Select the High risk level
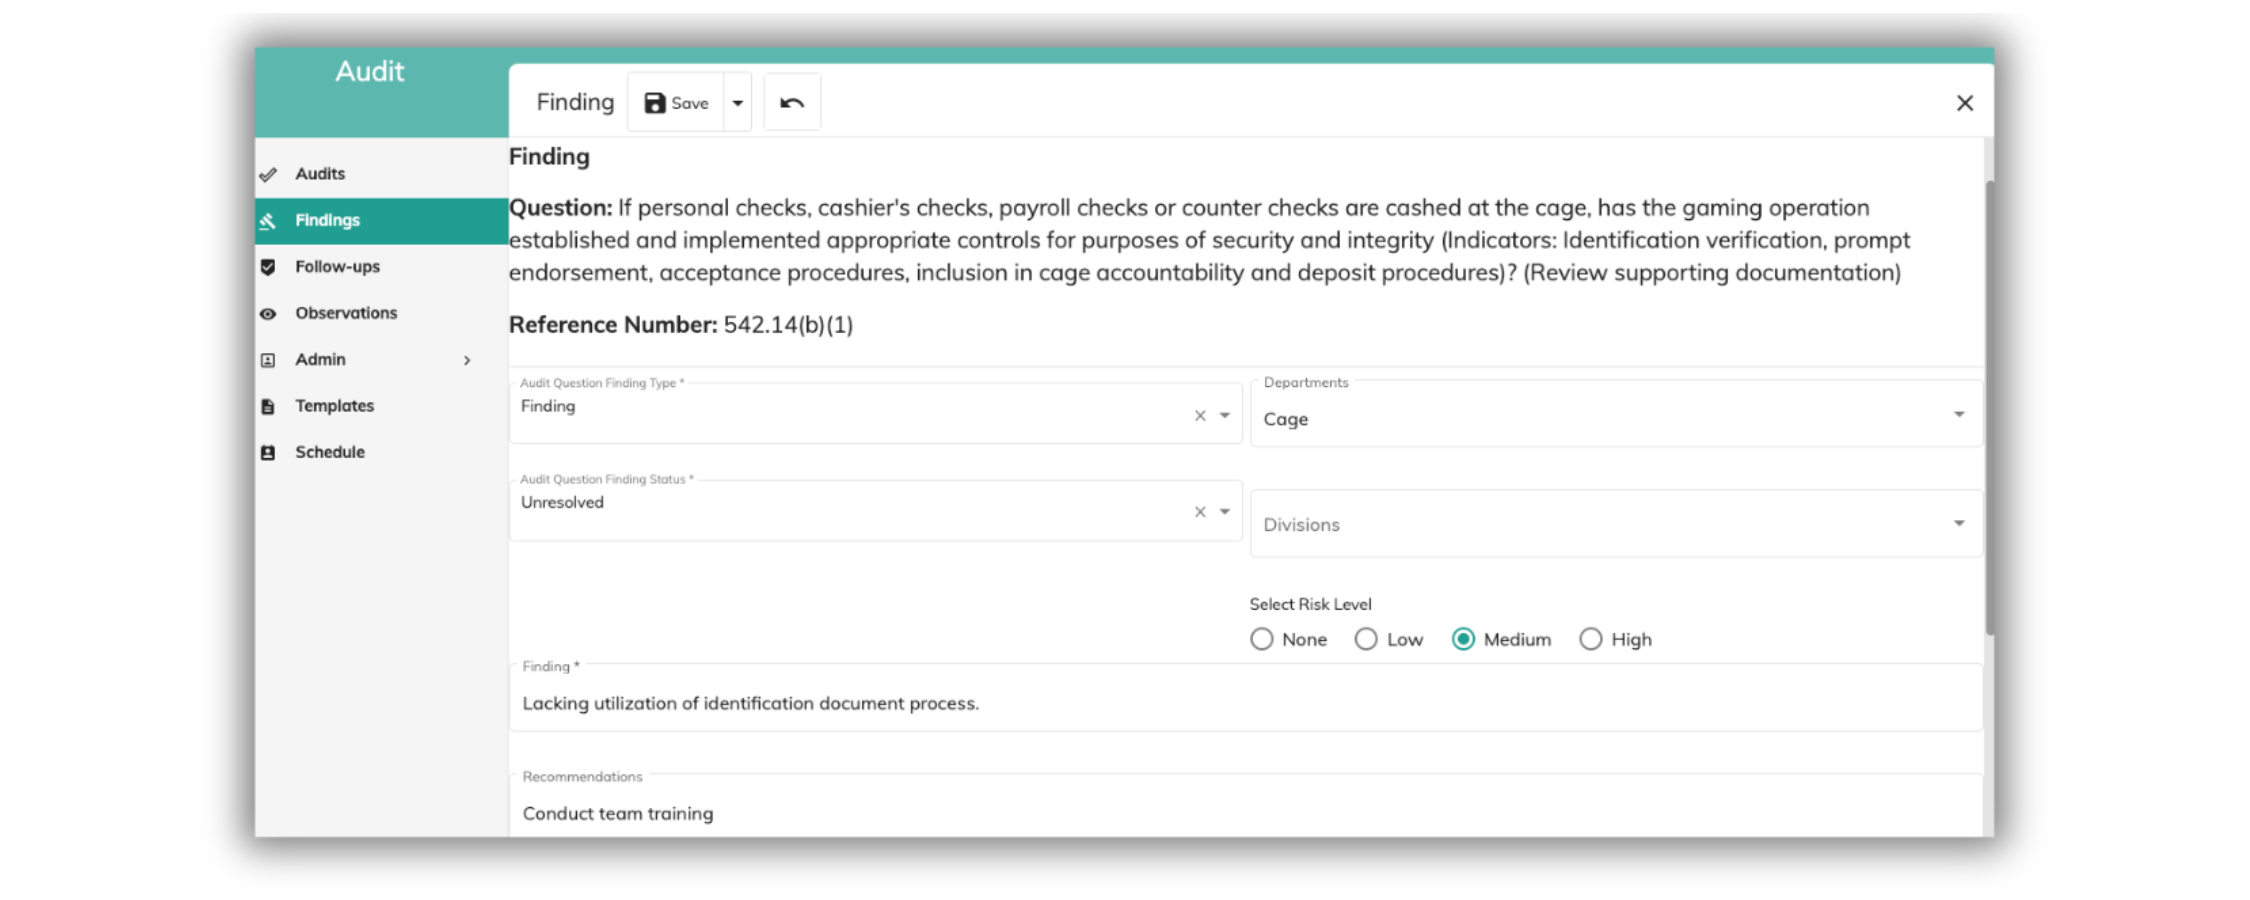Screen dimensions: 2250x900 tap(1591, 639)
